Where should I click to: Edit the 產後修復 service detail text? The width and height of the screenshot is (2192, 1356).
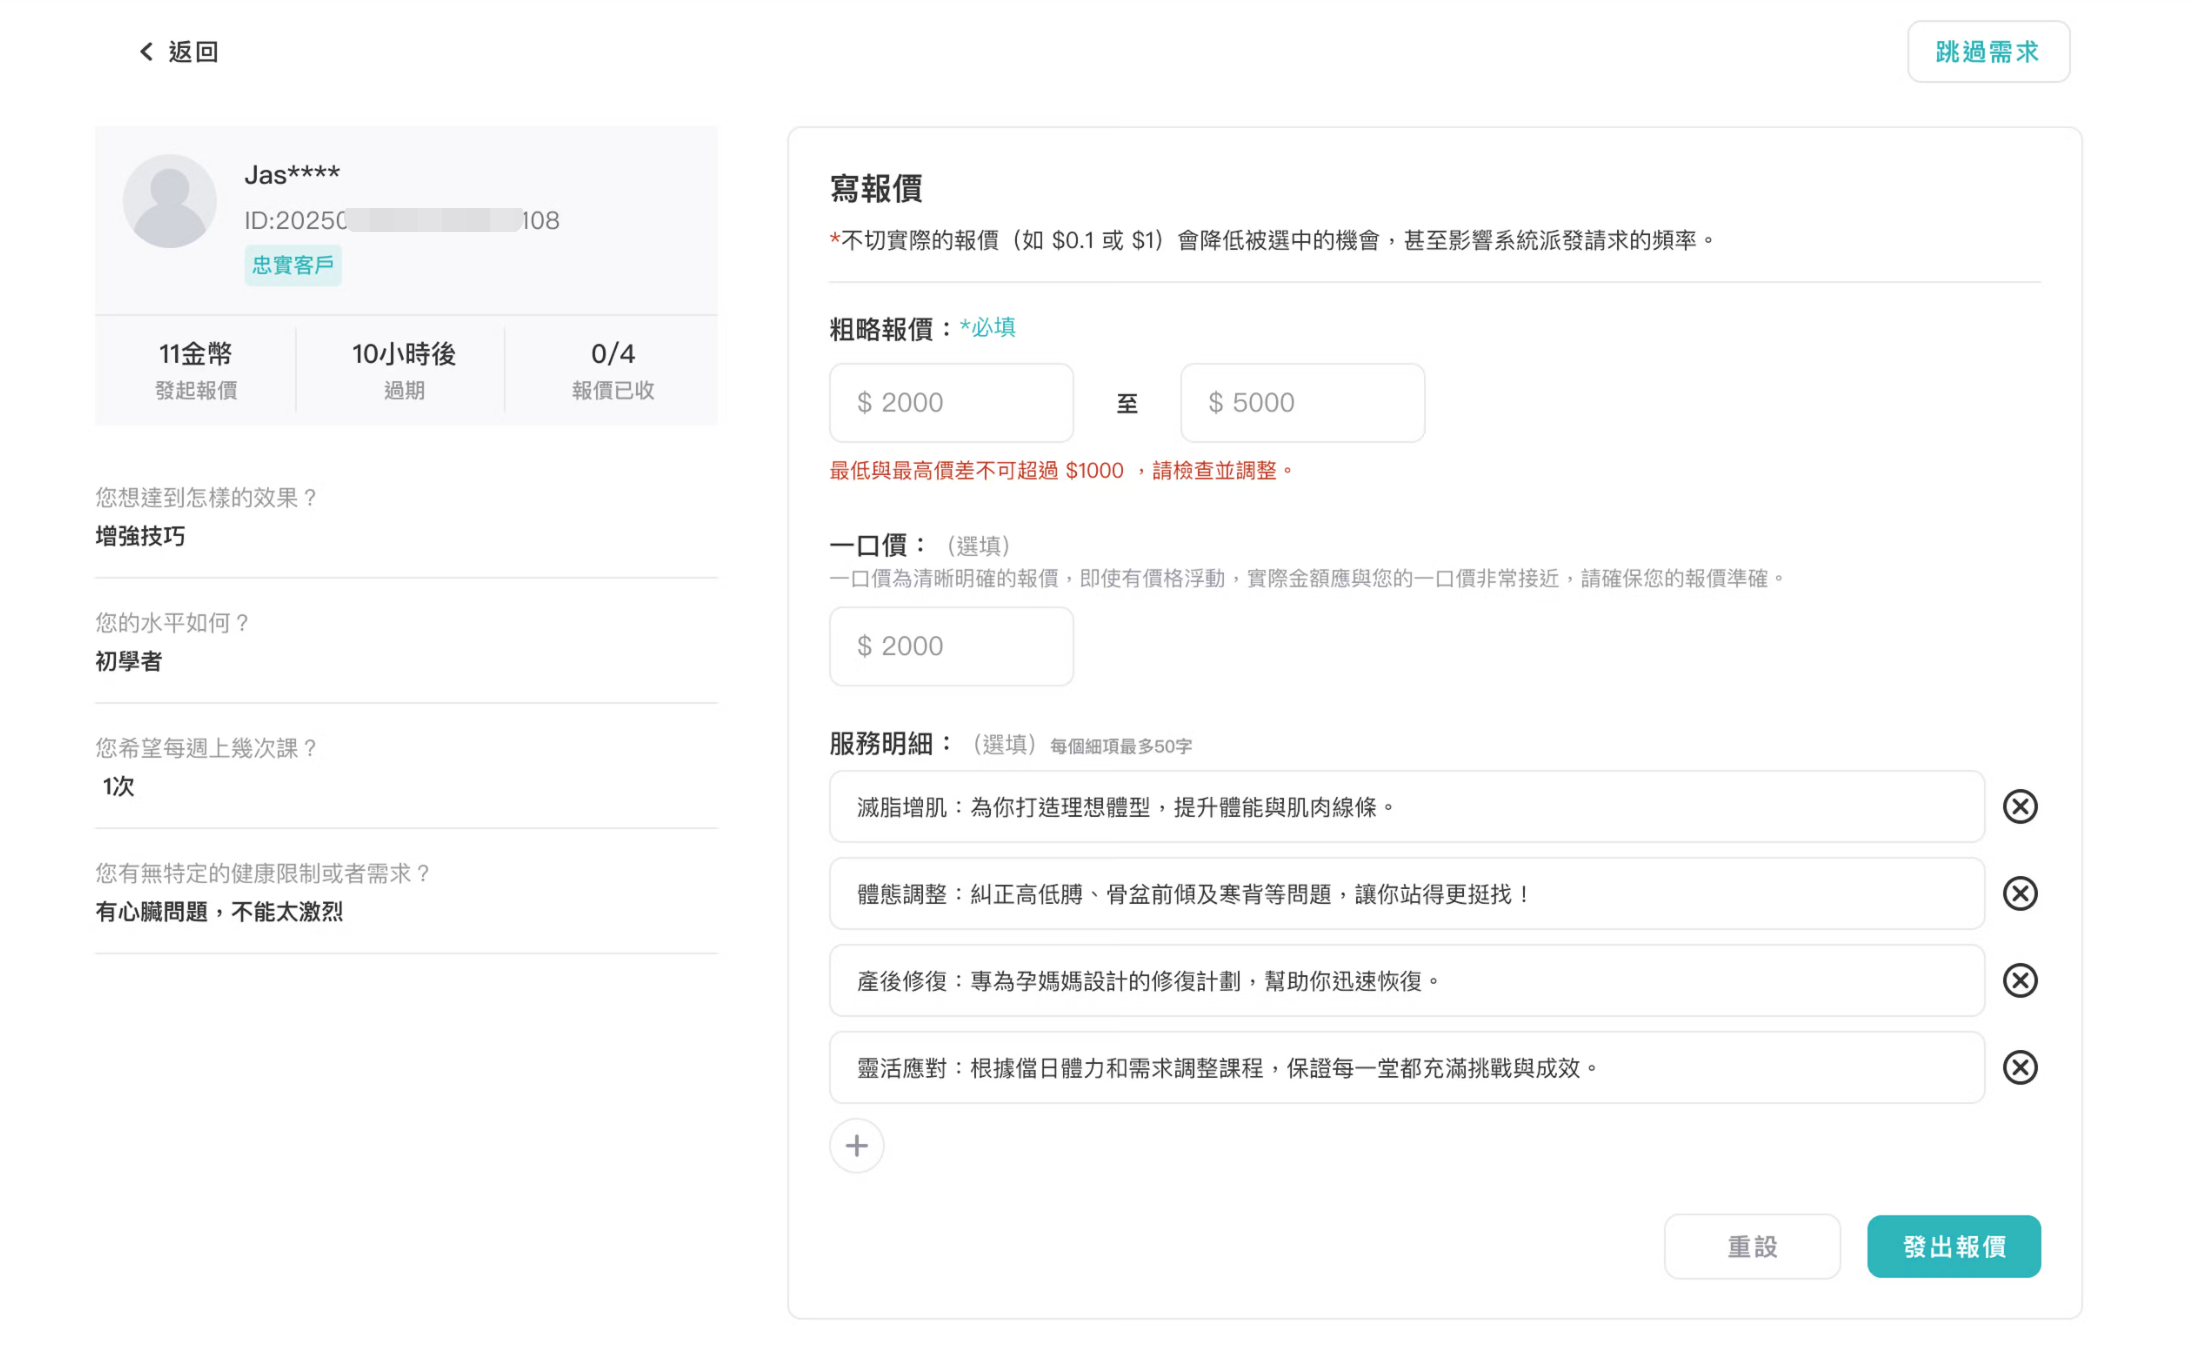[1406, 980]
